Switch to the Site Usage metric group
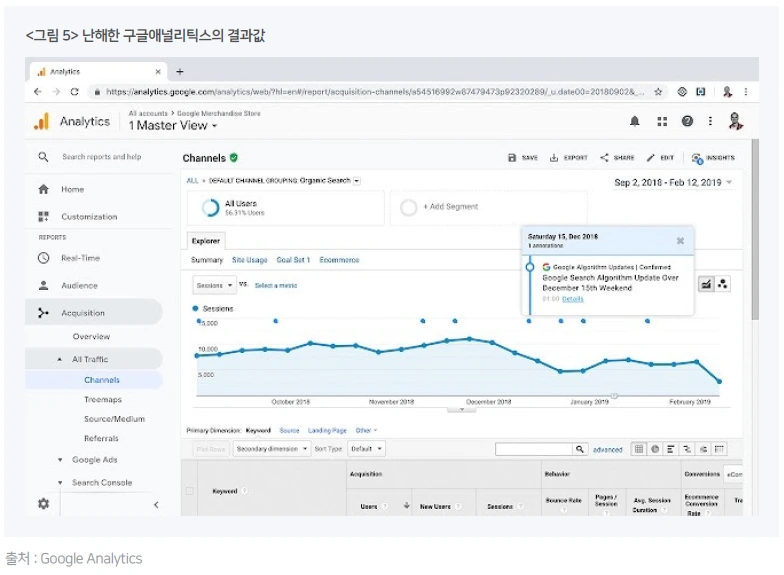784x575 pixels. [250, 260]
